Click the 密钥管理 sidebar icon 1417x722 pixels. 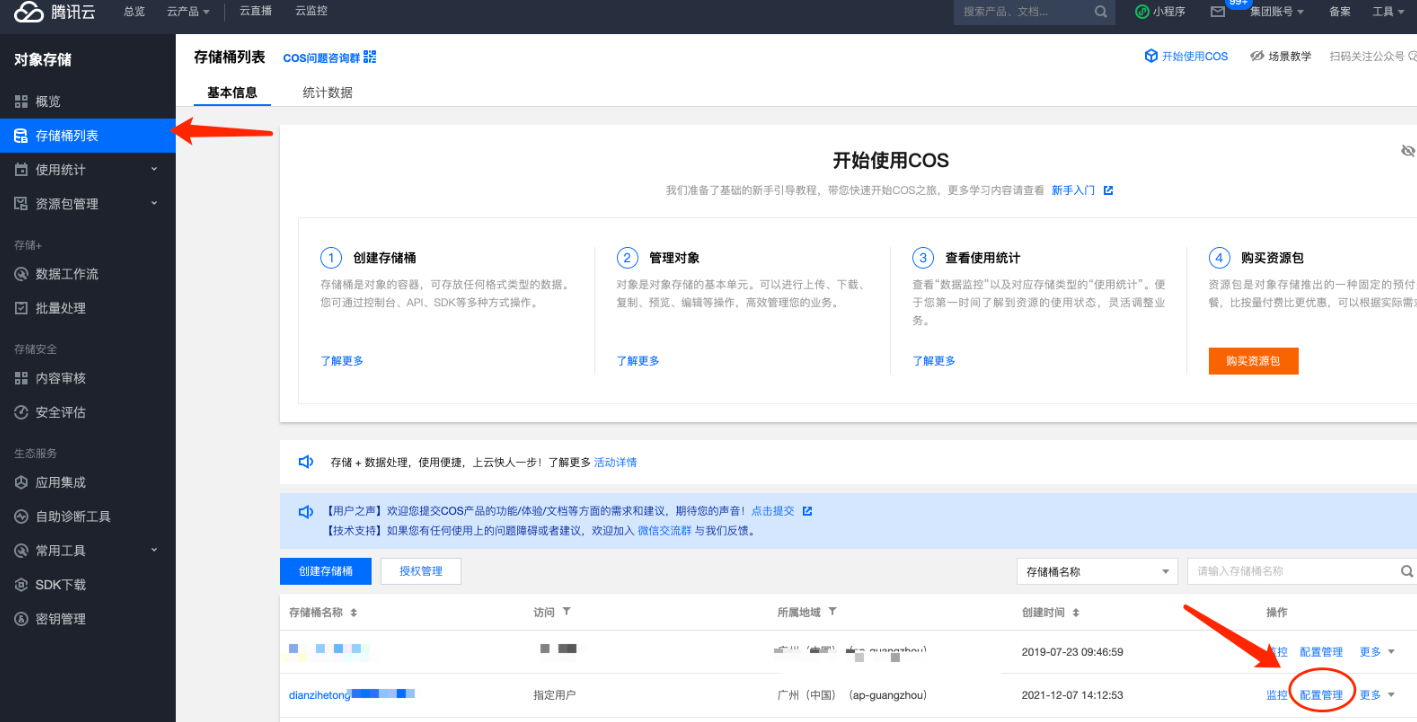(21, 619)
